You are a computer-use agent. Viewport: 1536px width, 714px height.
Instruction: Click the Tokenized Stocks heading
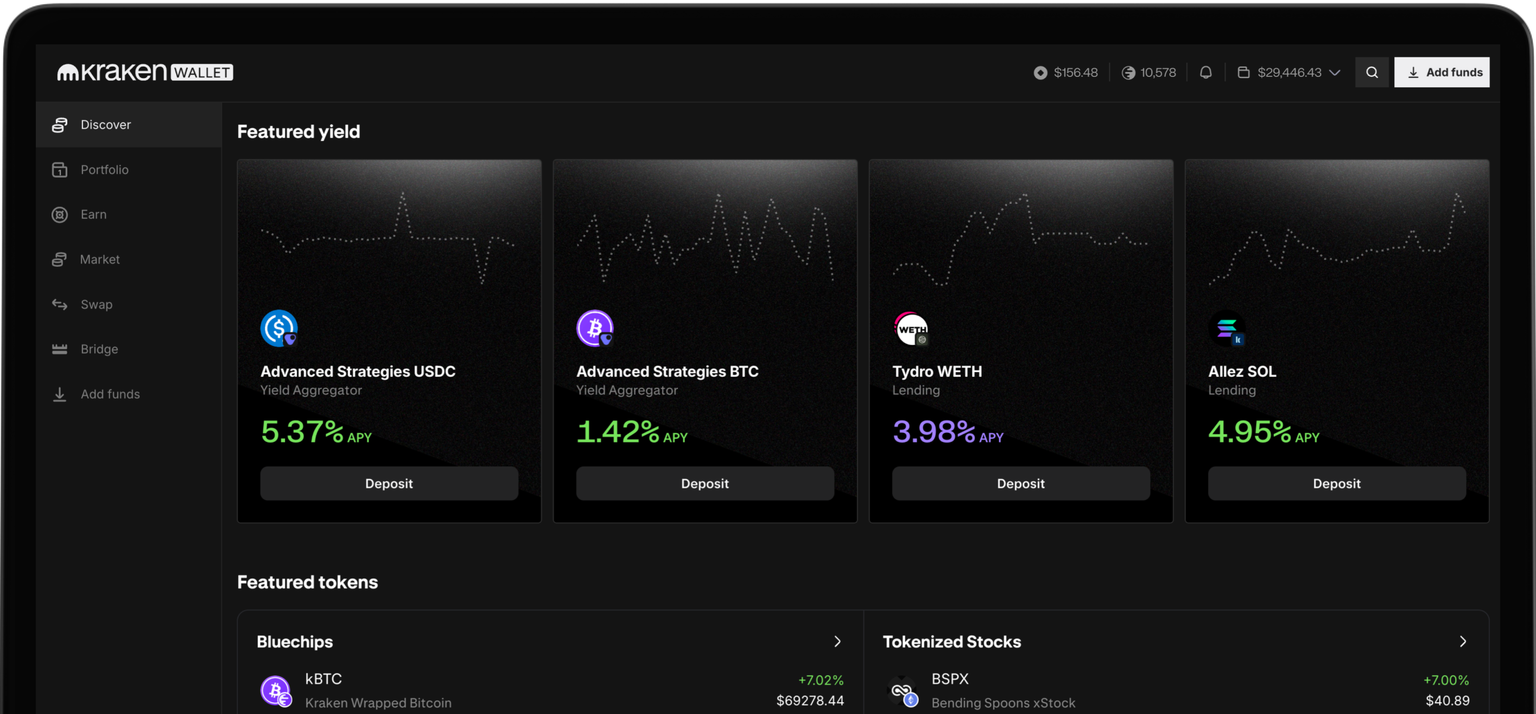tap(952, 642)
